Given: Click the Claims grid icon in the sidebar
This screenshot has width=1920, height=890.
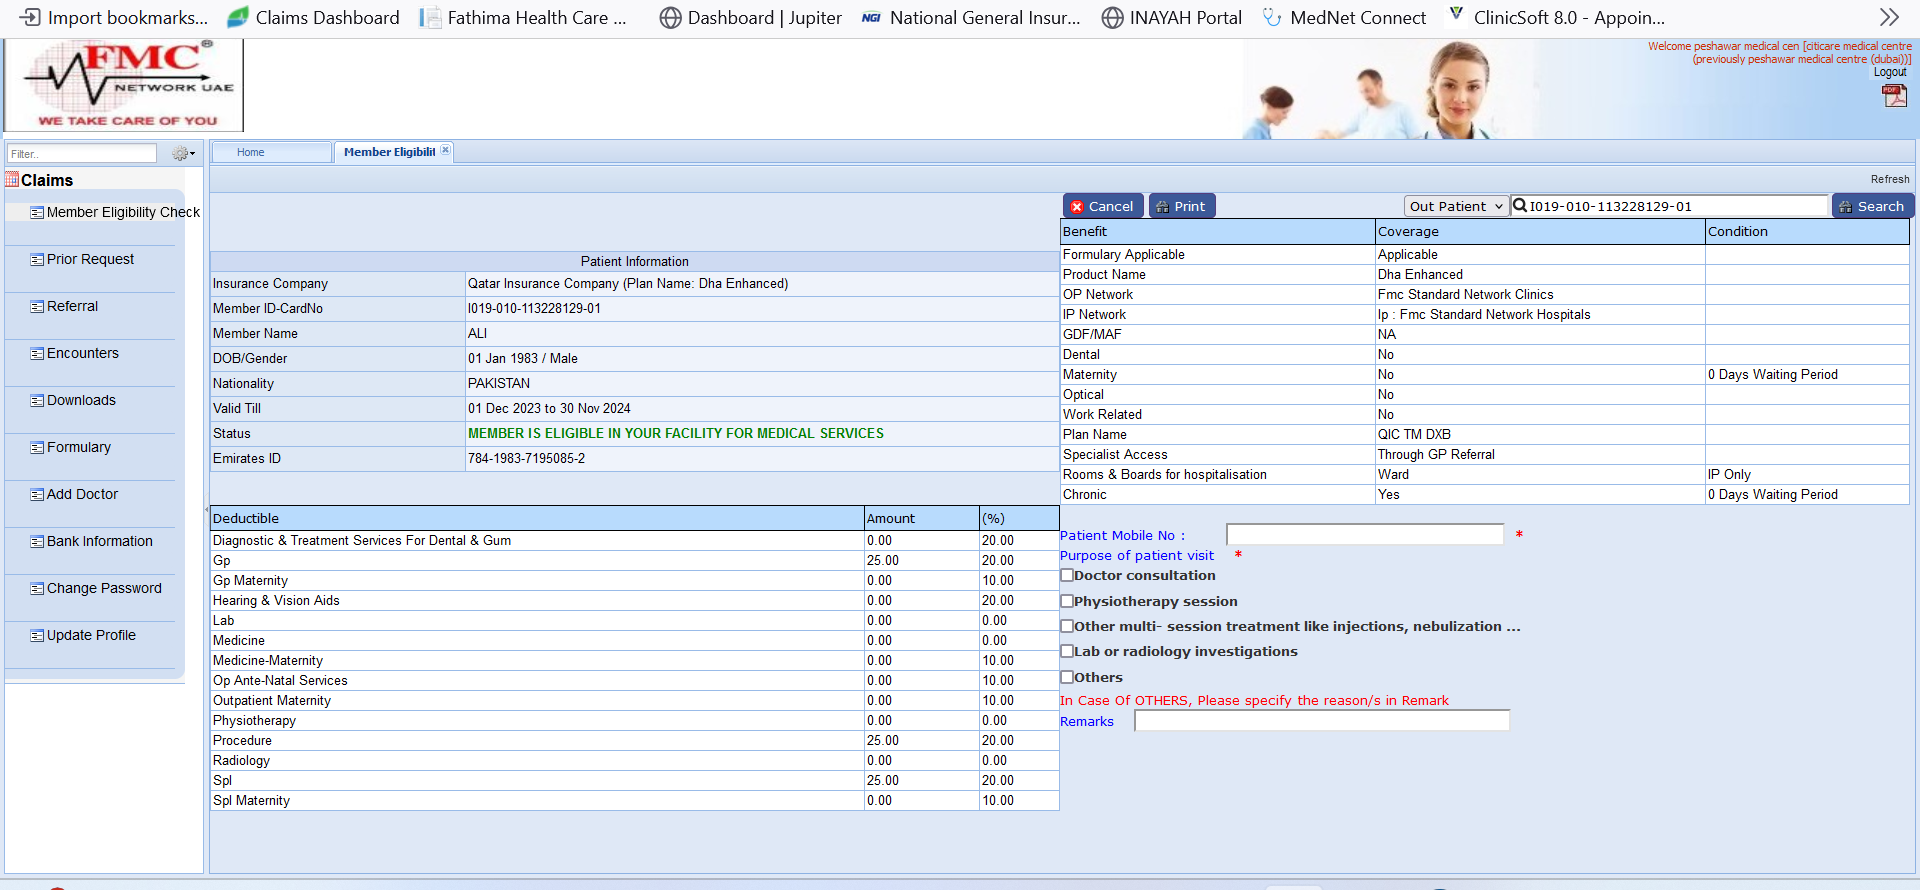Looking at the screenshot, I should [12, 180].
